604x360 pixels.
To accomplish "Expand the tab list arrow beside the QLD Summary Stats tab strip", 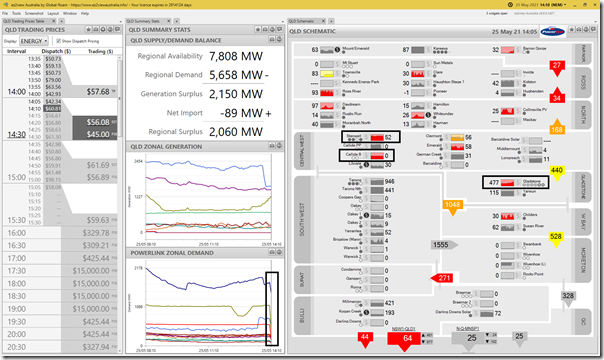I will tap(177, 21).
